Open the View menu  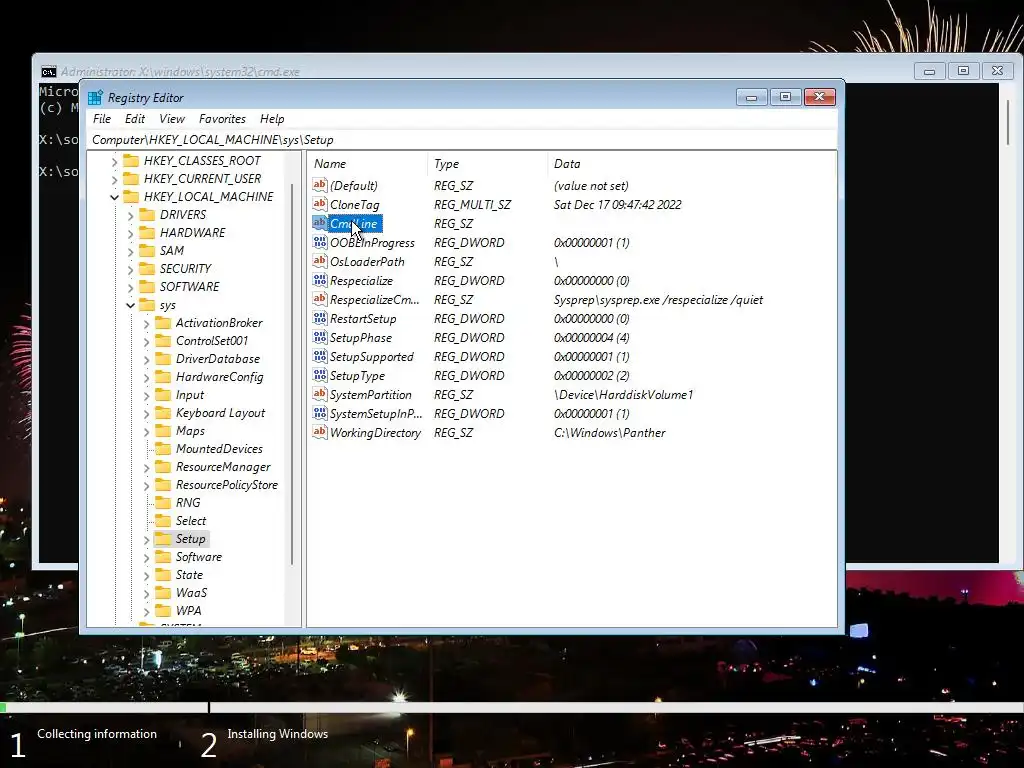point(172,119)
